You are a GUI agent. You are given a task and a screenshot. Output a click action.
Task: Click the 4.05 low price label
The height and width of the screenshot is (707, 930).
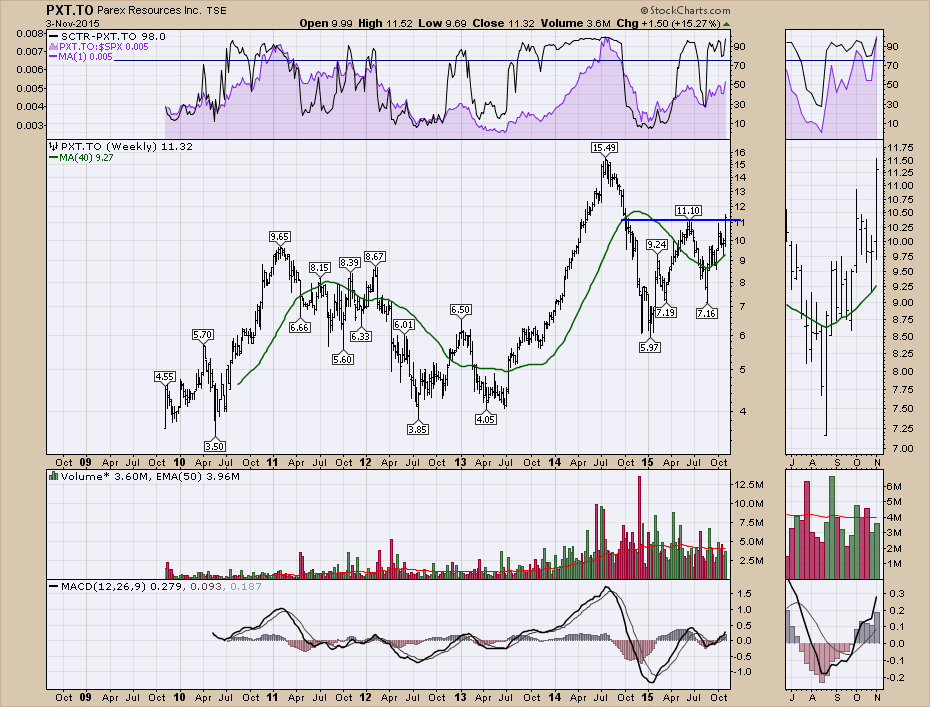point(486,419)
